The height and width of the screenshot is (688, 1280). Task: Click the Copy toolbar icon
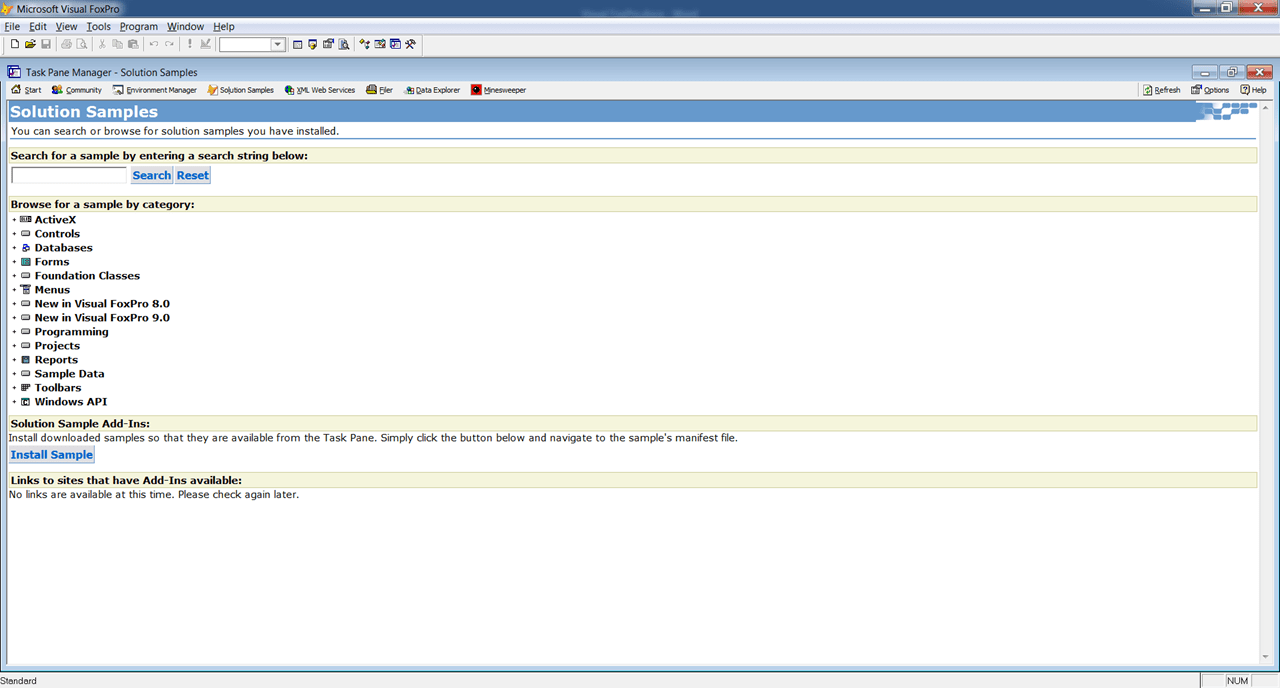click(x=117, y=44)
